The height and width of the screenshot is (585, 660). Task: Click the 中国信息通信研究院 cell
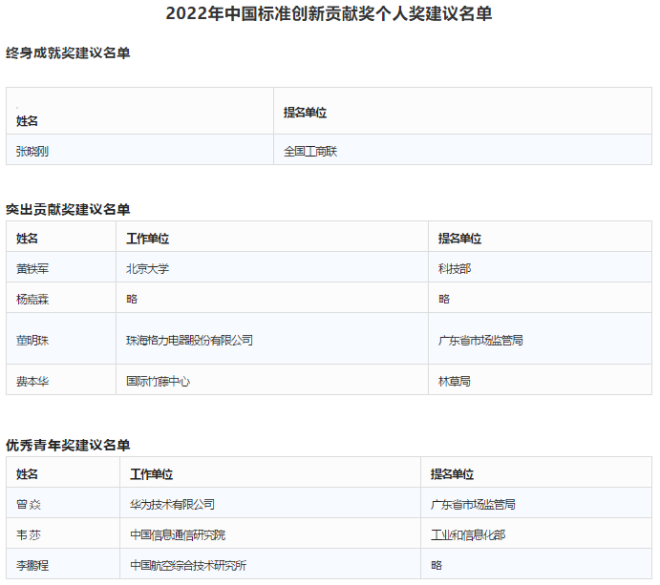[x=178, y=535]
